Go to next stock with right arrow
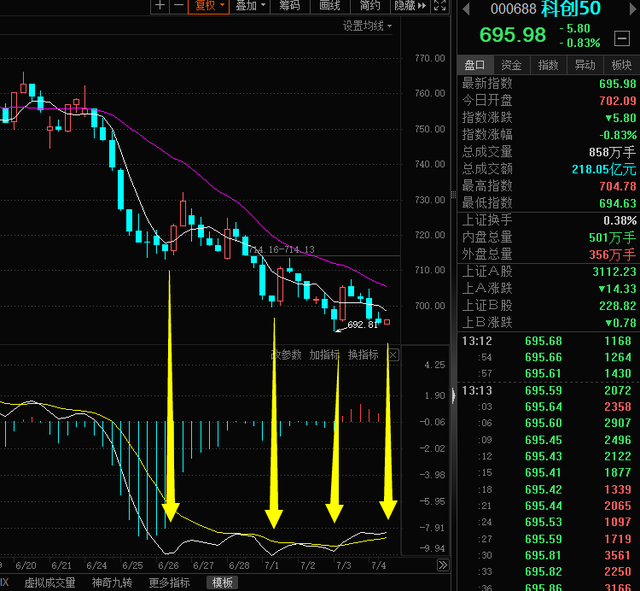 (635, 9)
